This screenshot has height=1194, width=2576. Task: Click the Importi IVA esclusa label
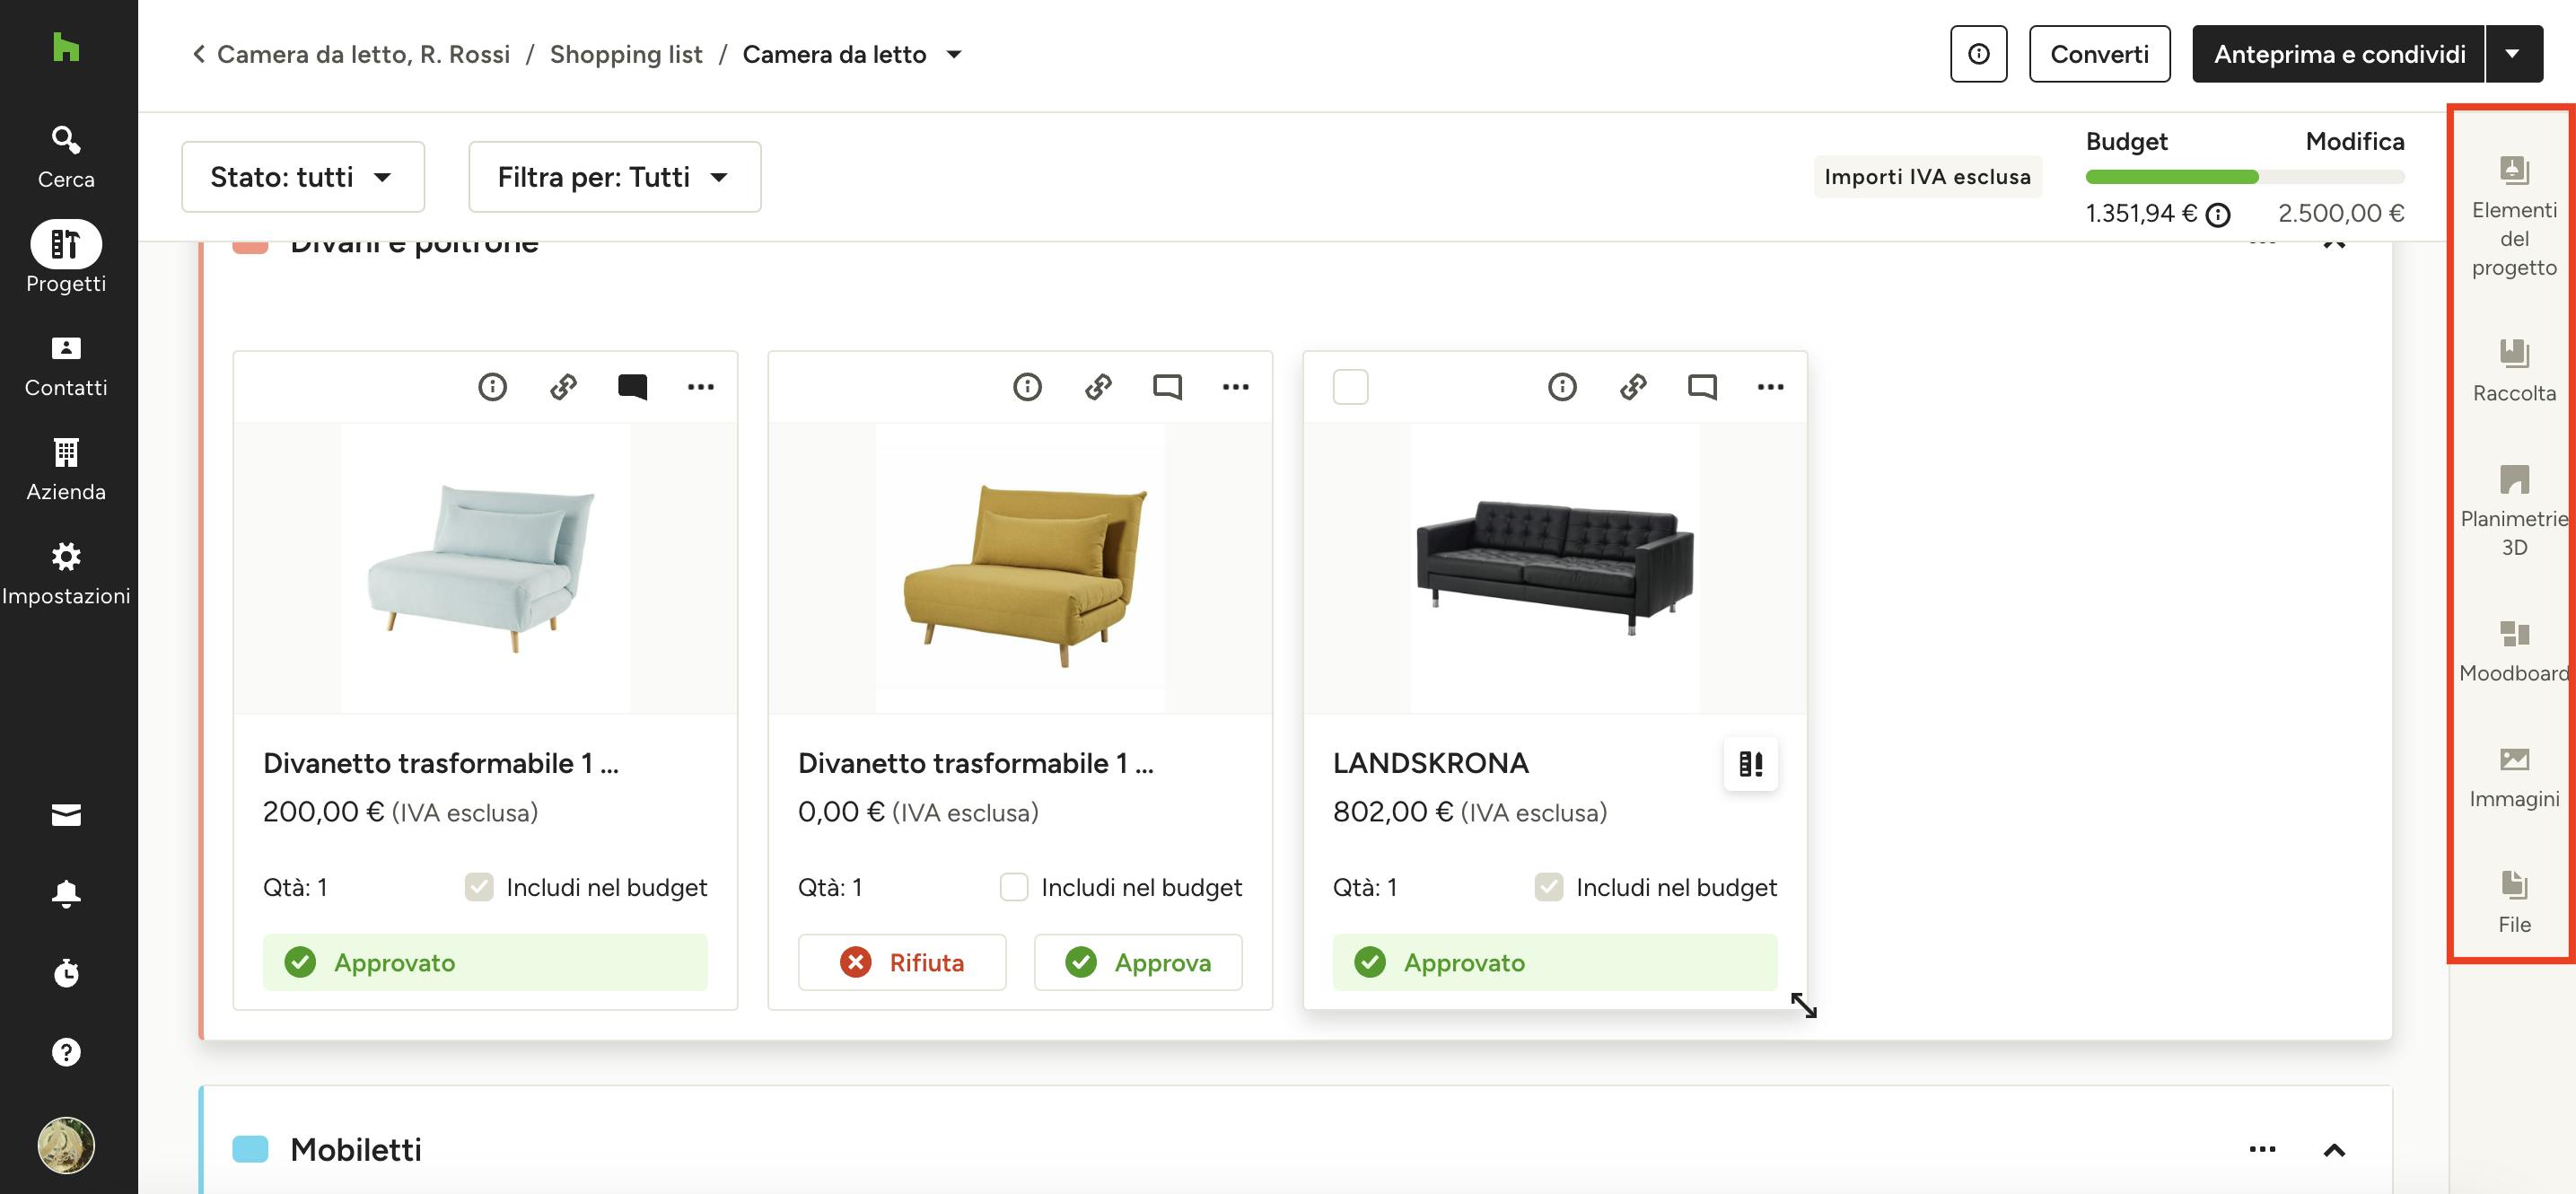(x=1927, y=177)
